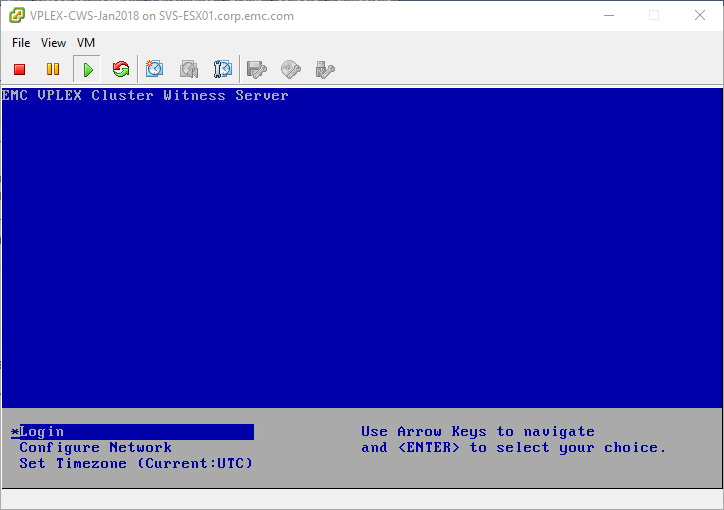
Task: Connect floppy device toolbar icon
Action: click(257, 70)
